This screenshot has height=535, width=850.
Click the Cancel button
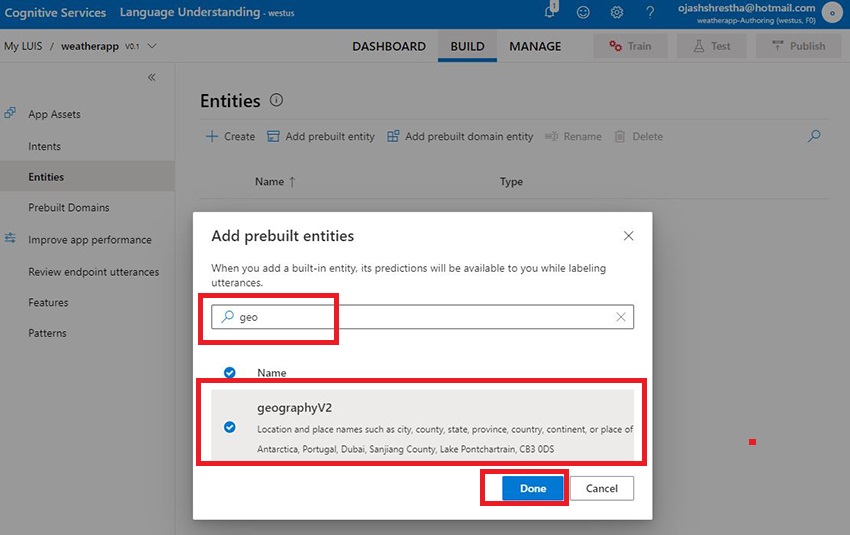[602, 488]
